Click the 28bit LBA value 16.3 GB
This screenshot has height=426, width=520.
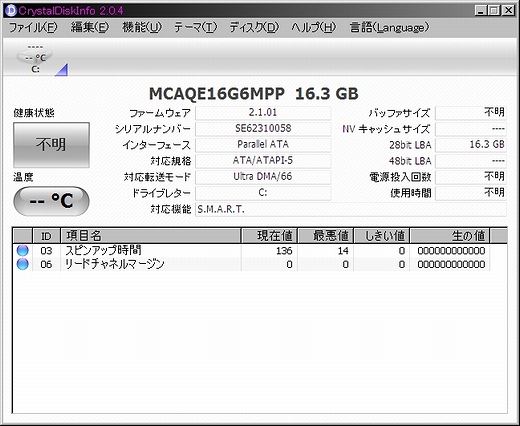click(471, 145)
